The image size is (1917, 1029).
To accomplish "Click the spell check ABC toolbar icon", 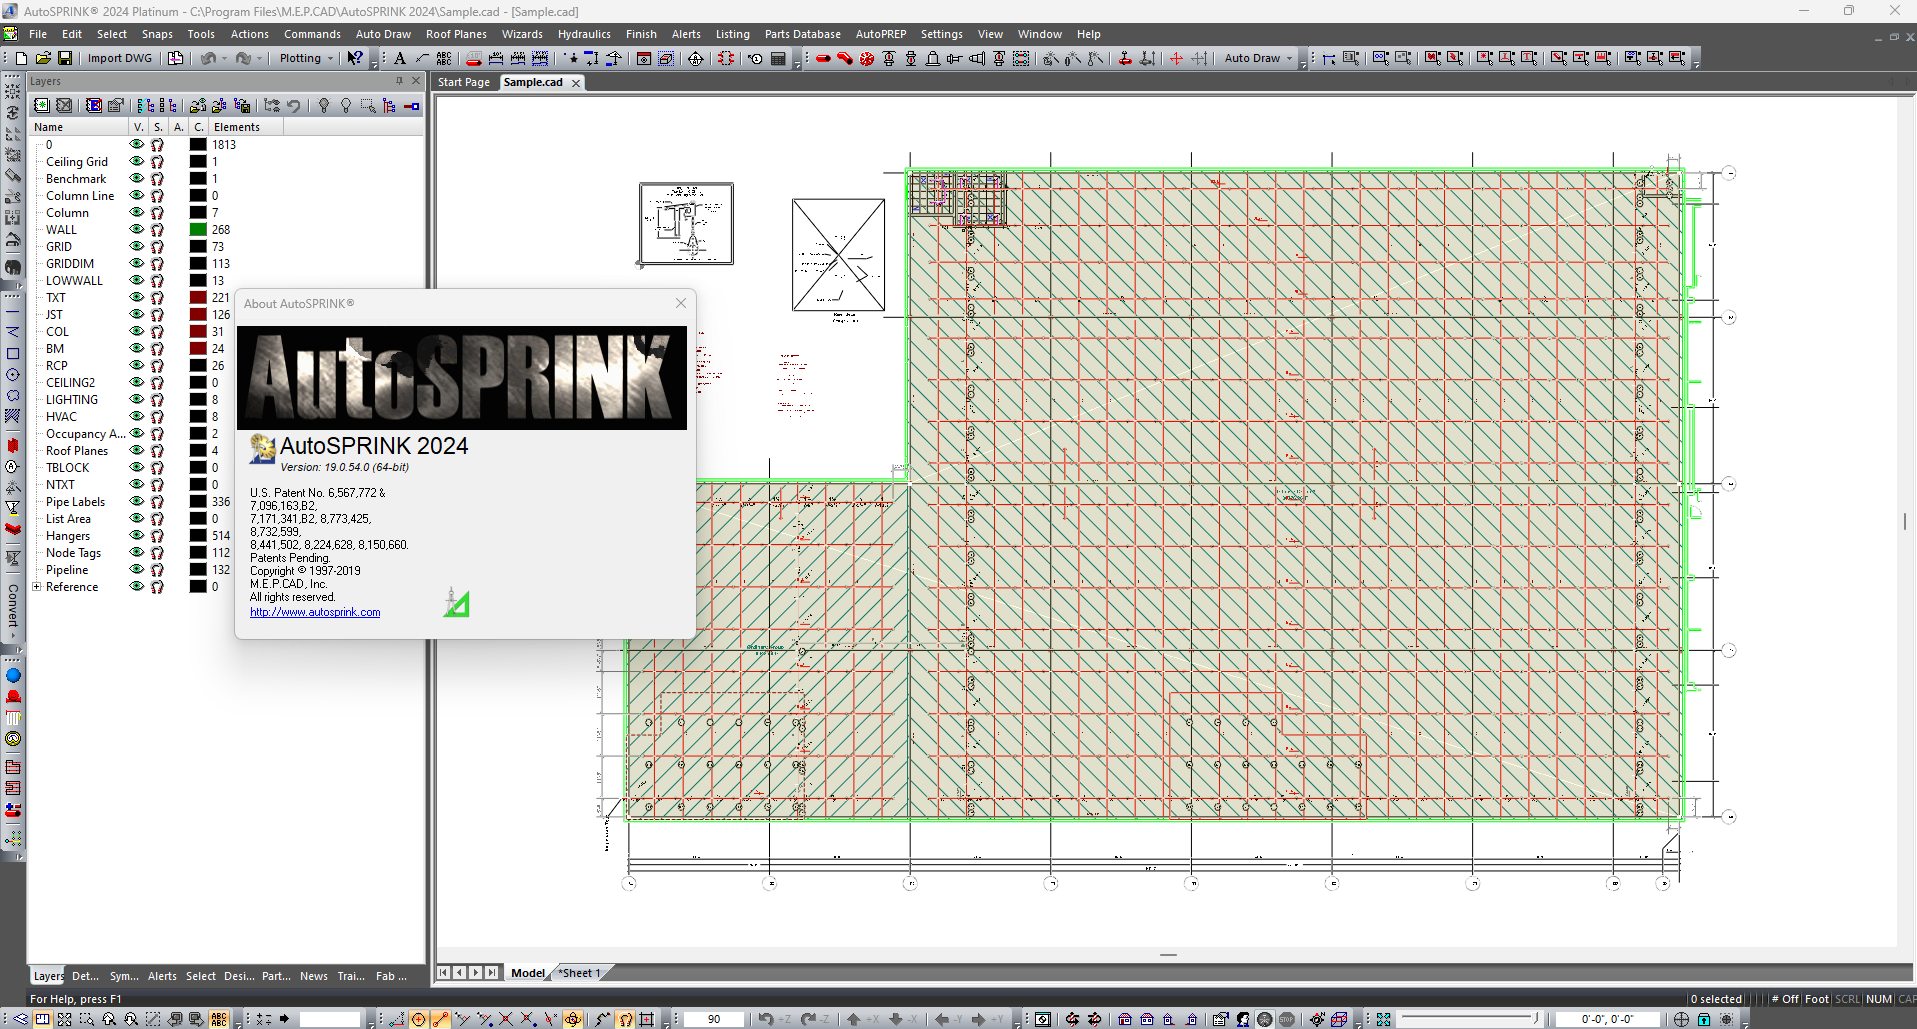I will click(444, 58).
